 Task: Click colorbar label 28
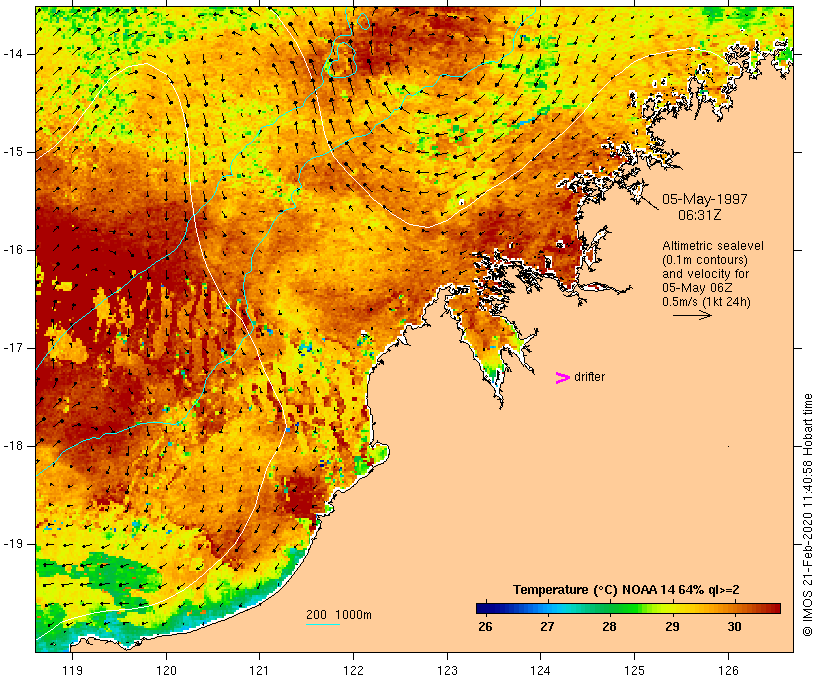[x=609, y=626]
